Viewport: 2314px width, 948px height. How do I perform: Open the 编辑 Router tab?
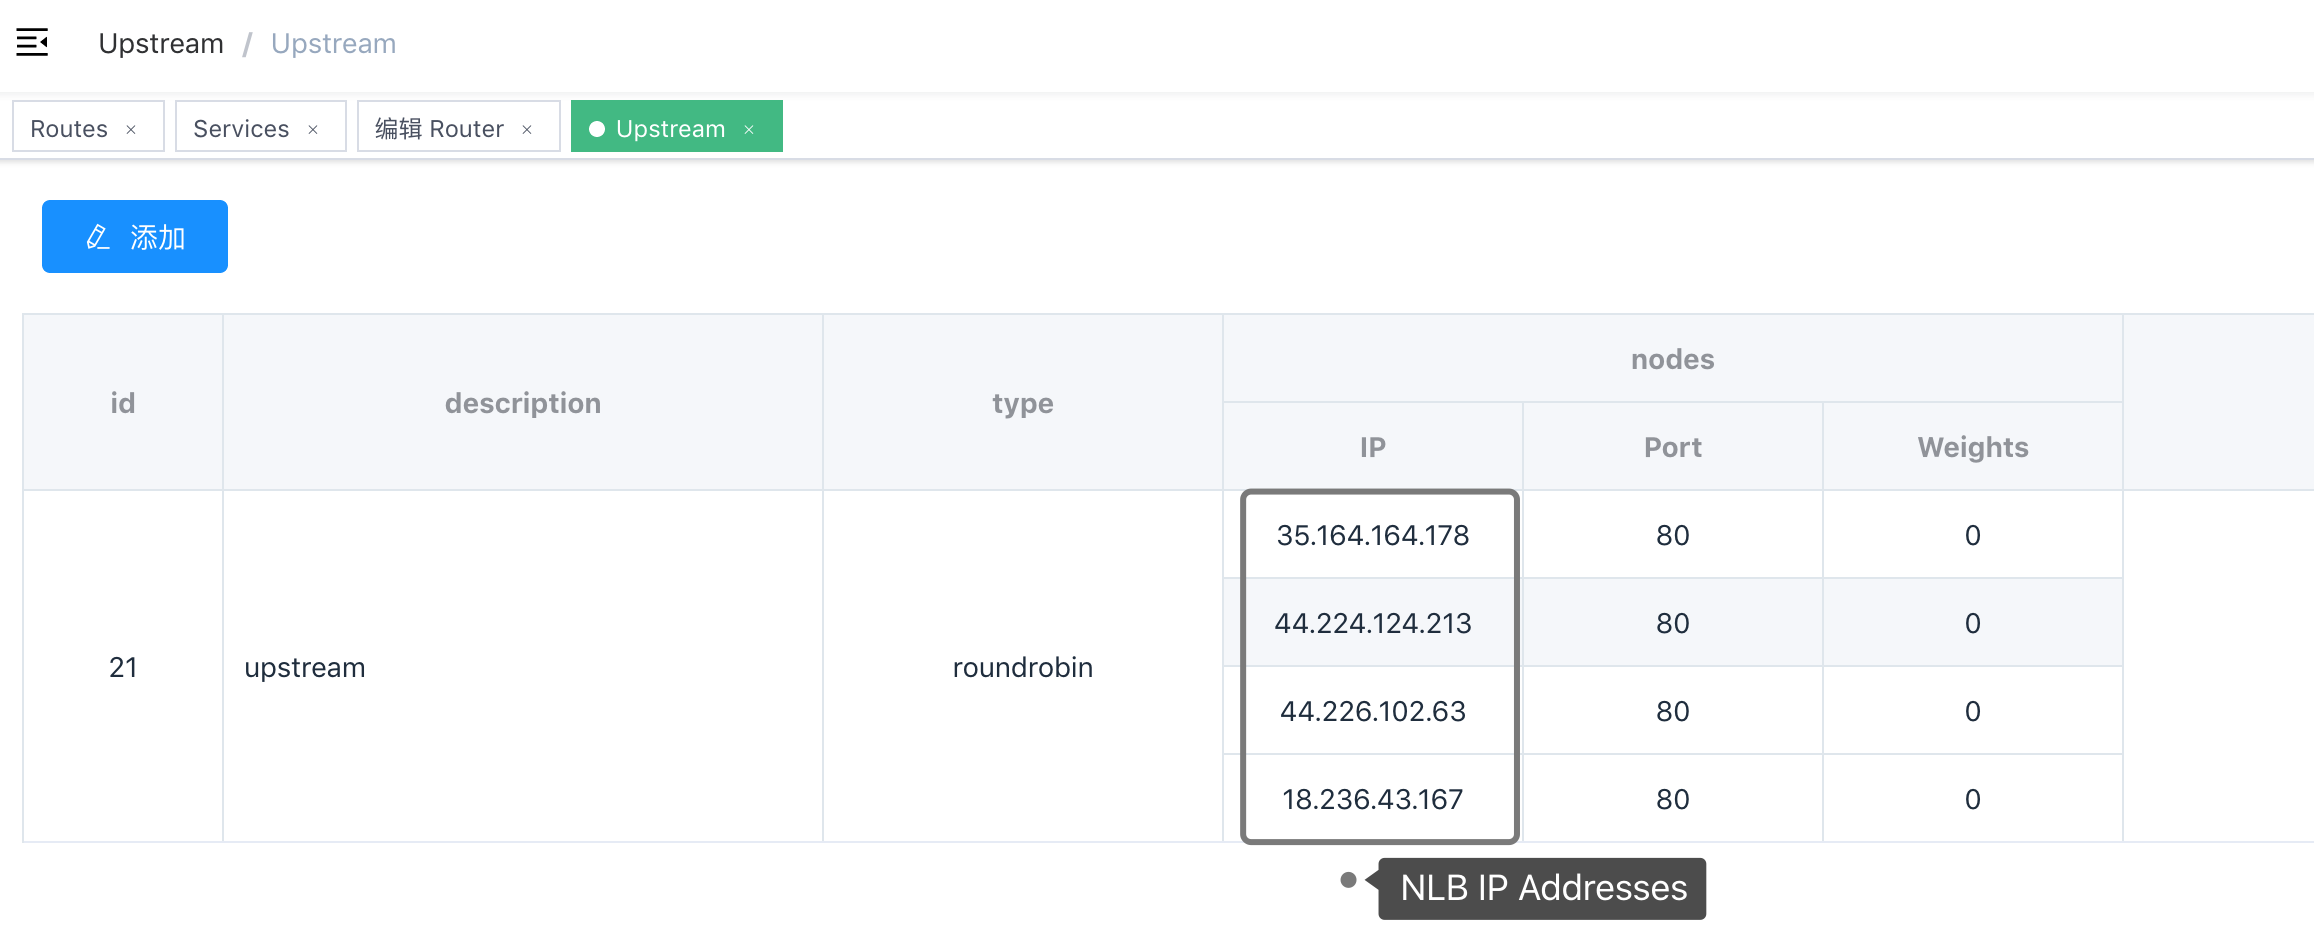(439, 129)
